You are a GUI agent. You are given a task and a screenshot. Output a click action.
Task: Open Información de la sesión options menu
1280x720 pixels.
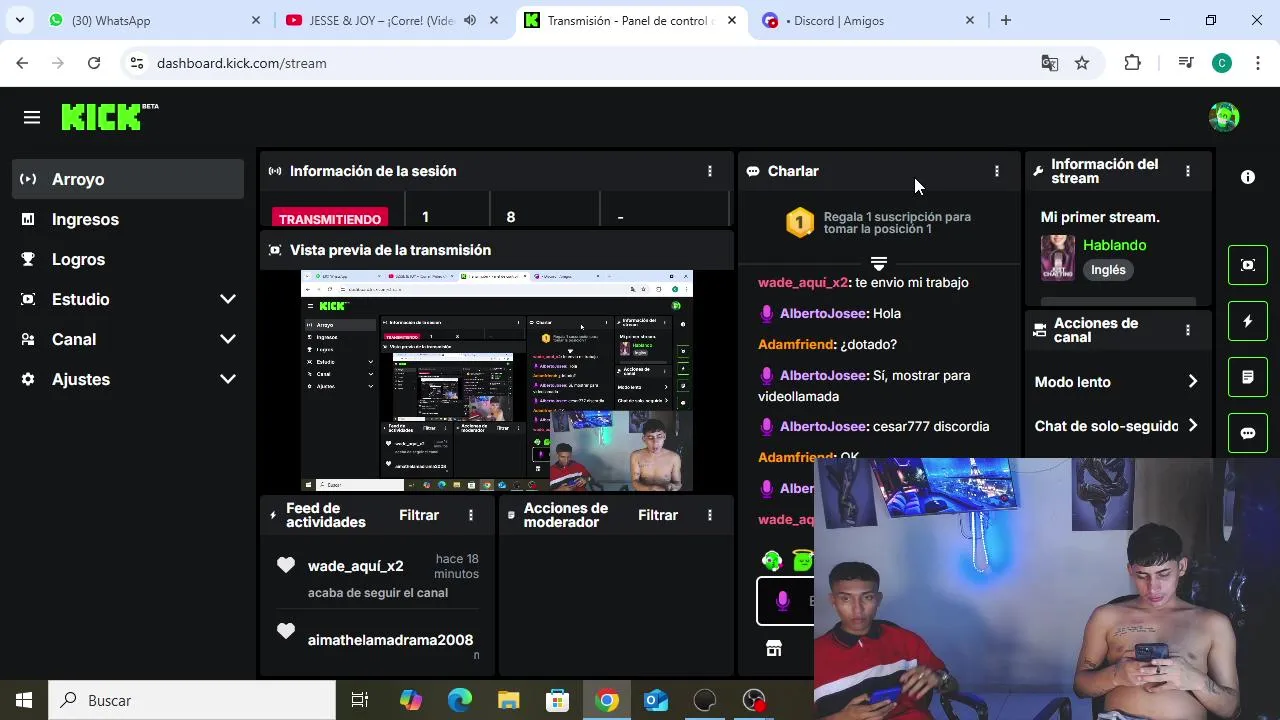[710, 171]
